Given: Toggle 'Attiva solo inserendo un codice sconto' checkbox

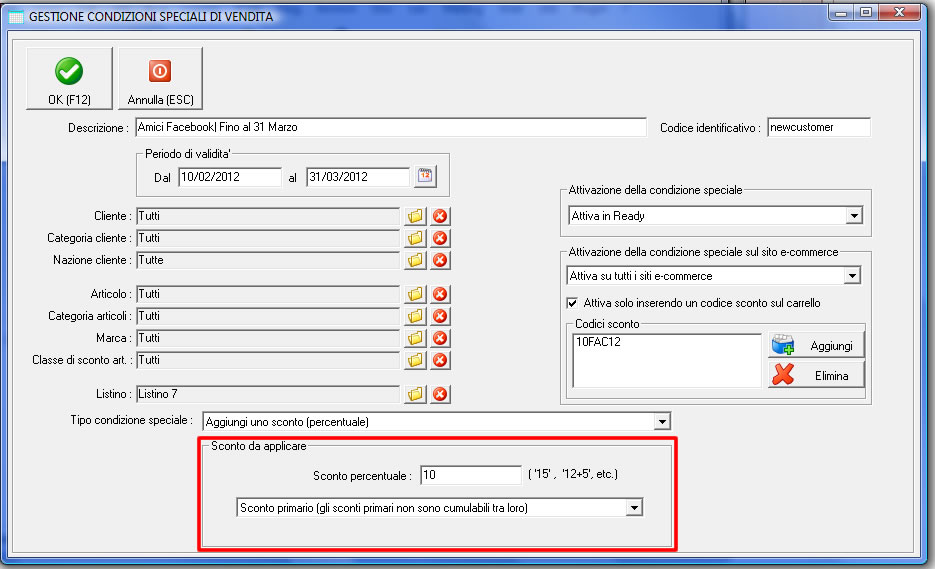Looking at the screenshot, I should (x=572, y=303).
